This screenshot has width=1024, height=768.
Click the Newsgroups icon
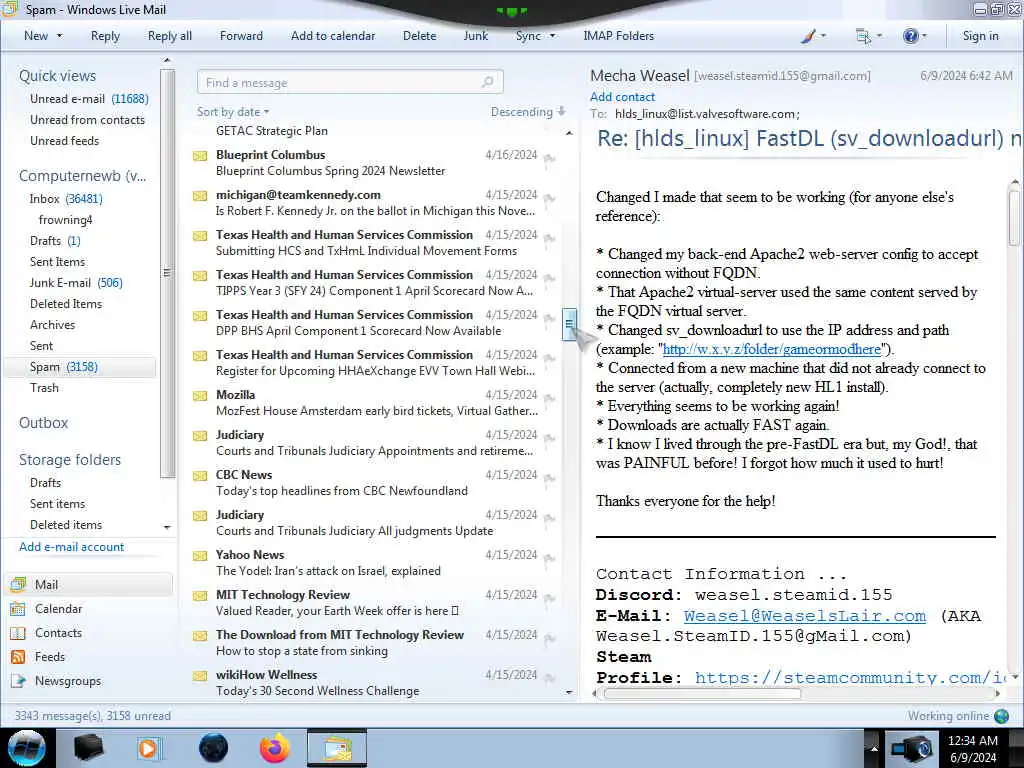click(18, 680)
